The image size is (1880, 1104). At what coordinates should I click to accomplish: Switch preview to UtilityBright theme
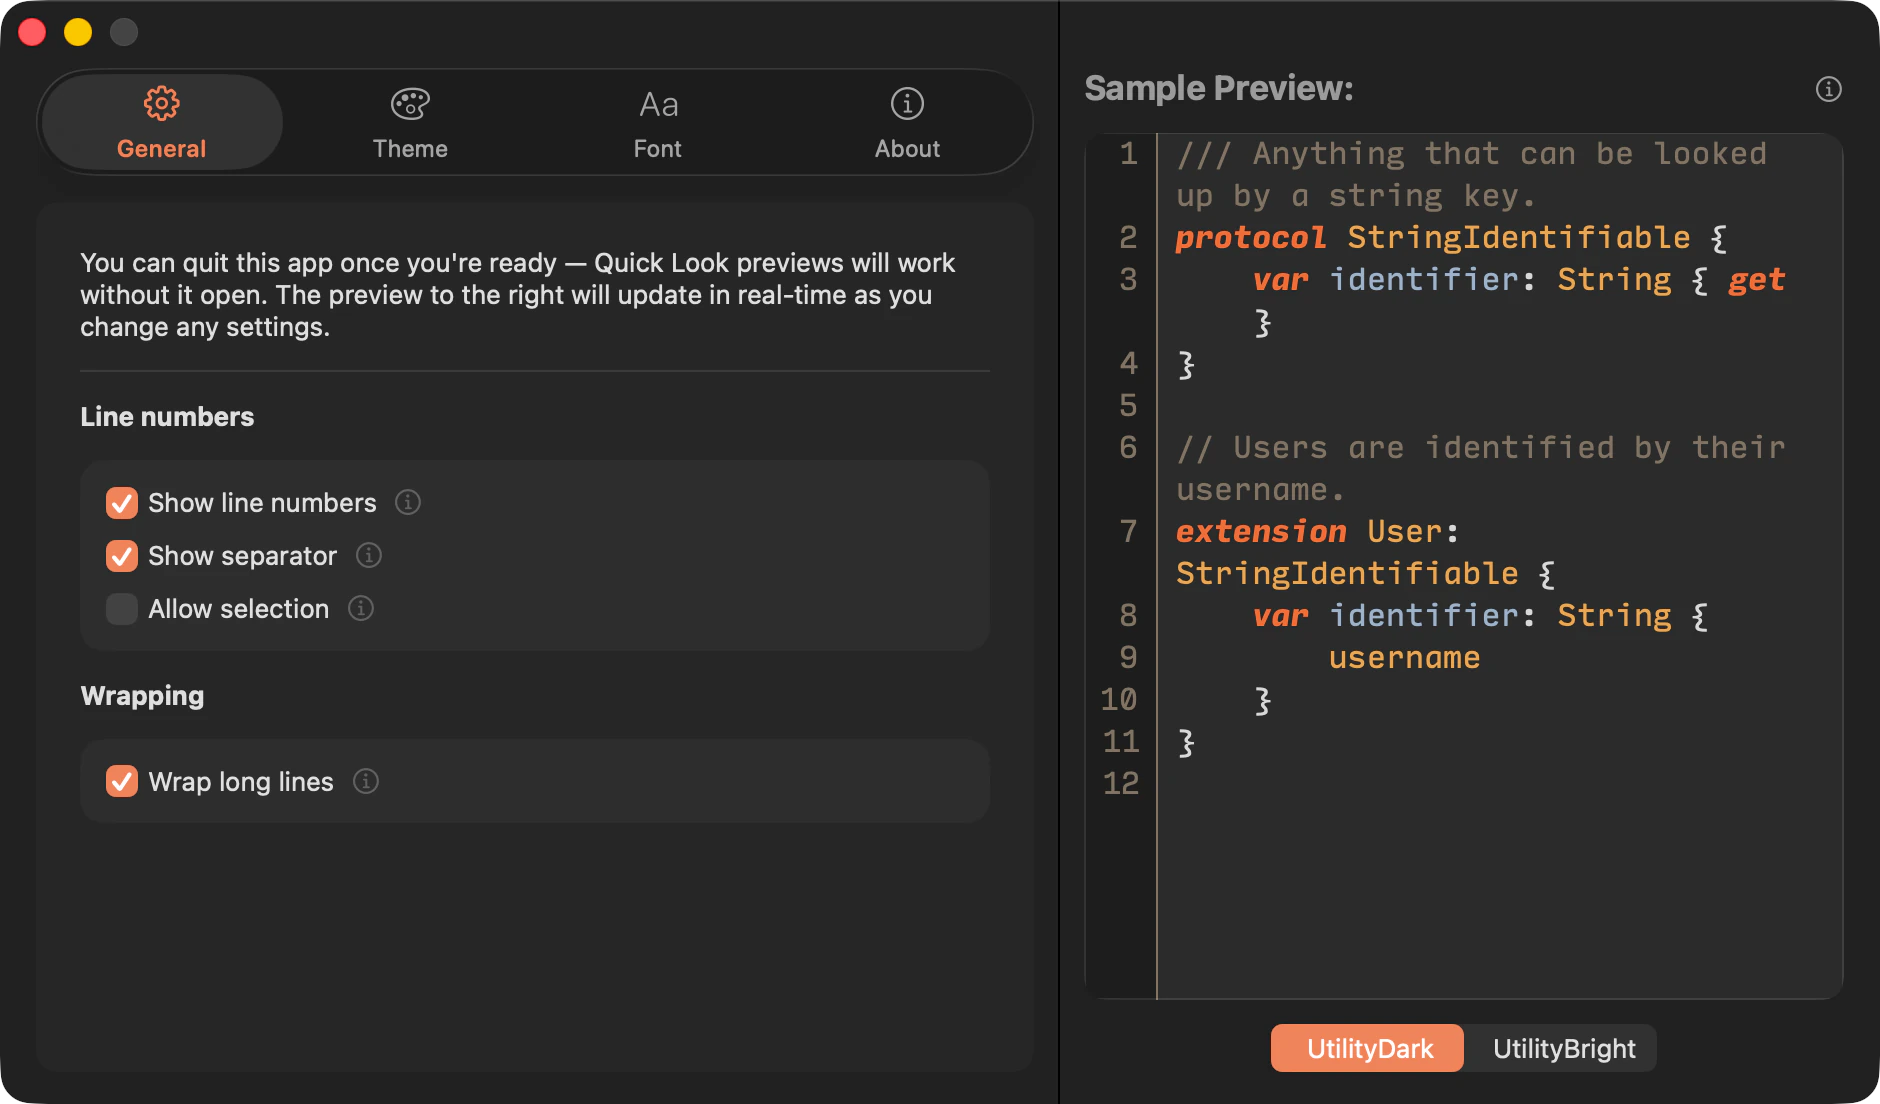click(x=1563, y=1048)
